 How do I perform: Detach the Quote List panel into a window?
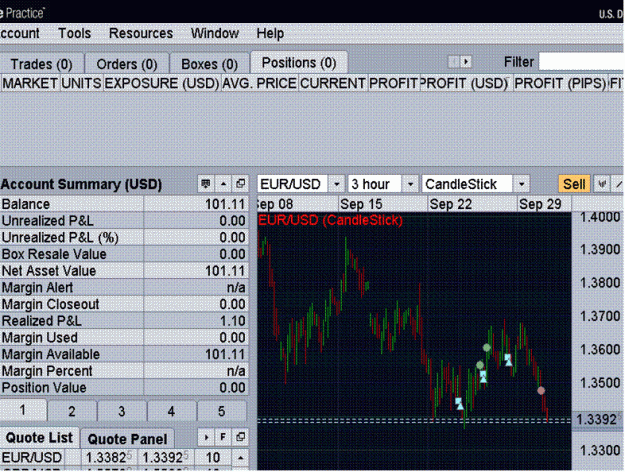pos(240,437)
